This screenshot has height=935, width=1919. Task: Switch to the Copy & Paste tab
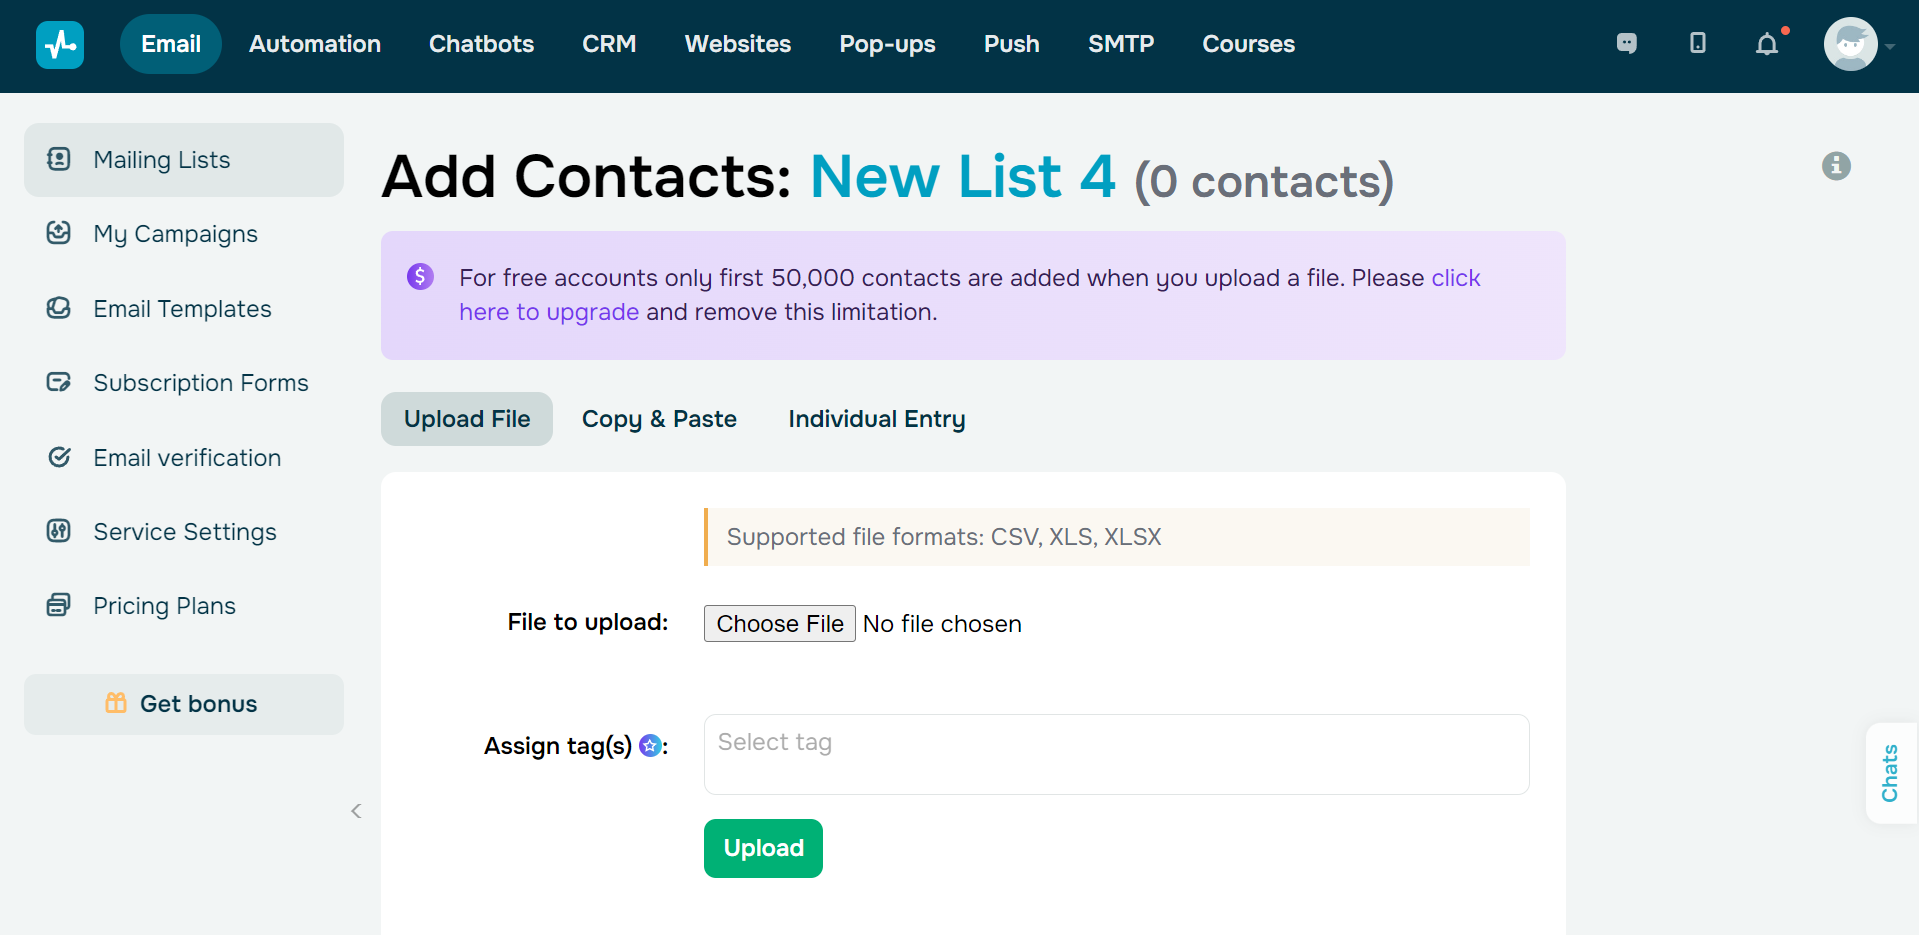point(659,419)
